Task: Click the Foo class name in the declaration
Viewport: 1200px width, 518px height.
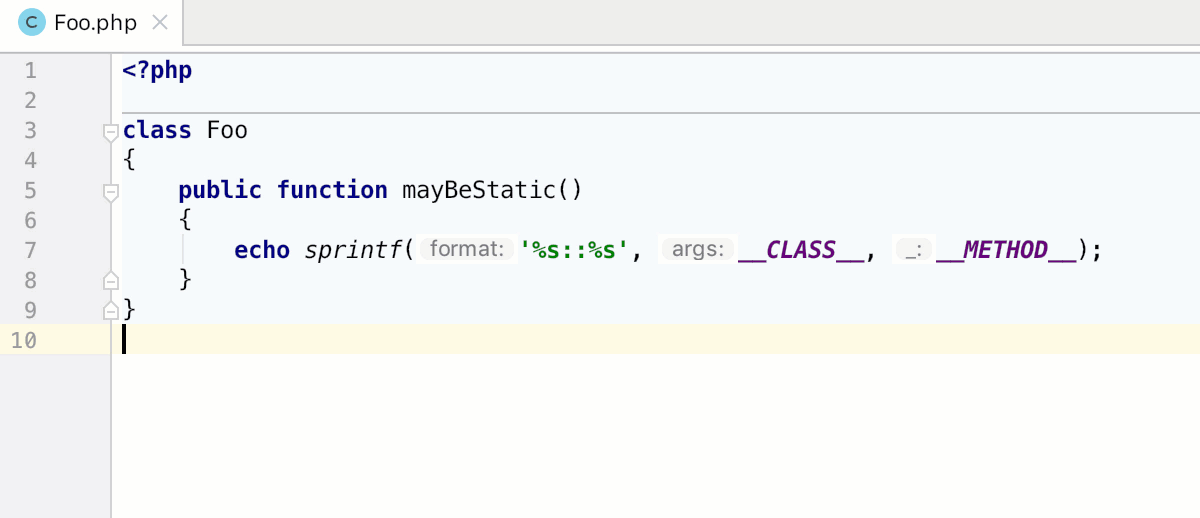Action: (x=227, y=131)
